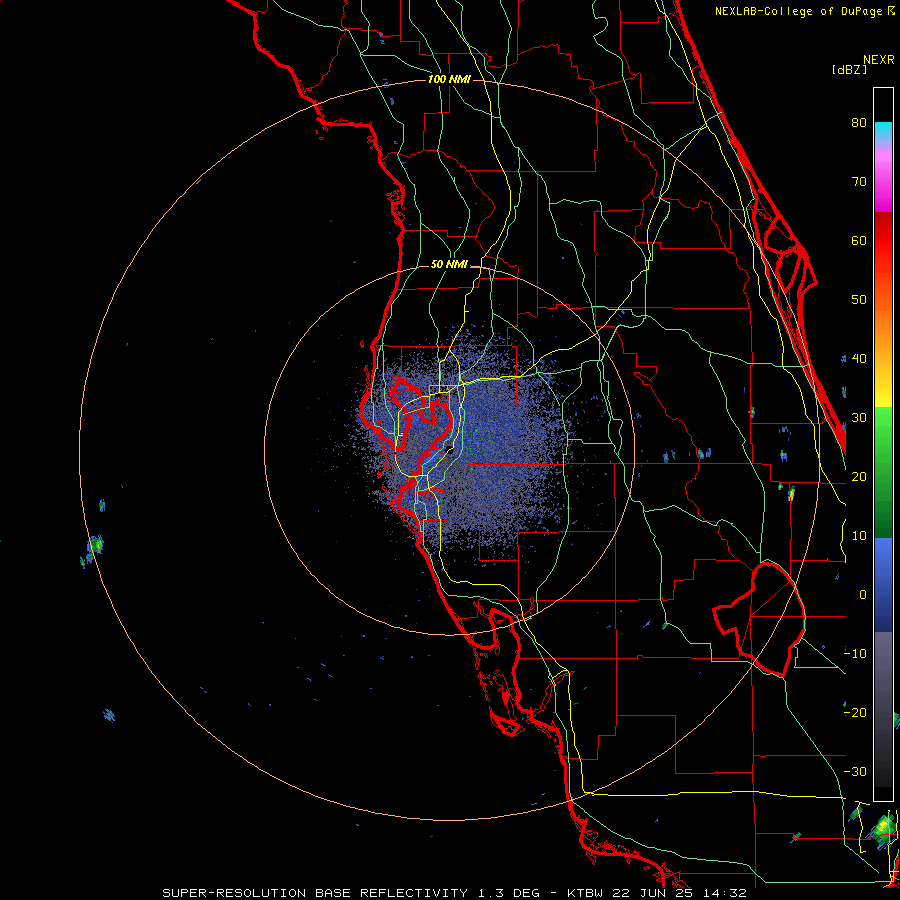The width and height of the screenshot is (900, 900).
Task: Click the KTBW station identifier in the caption
Action: point(585,893)
